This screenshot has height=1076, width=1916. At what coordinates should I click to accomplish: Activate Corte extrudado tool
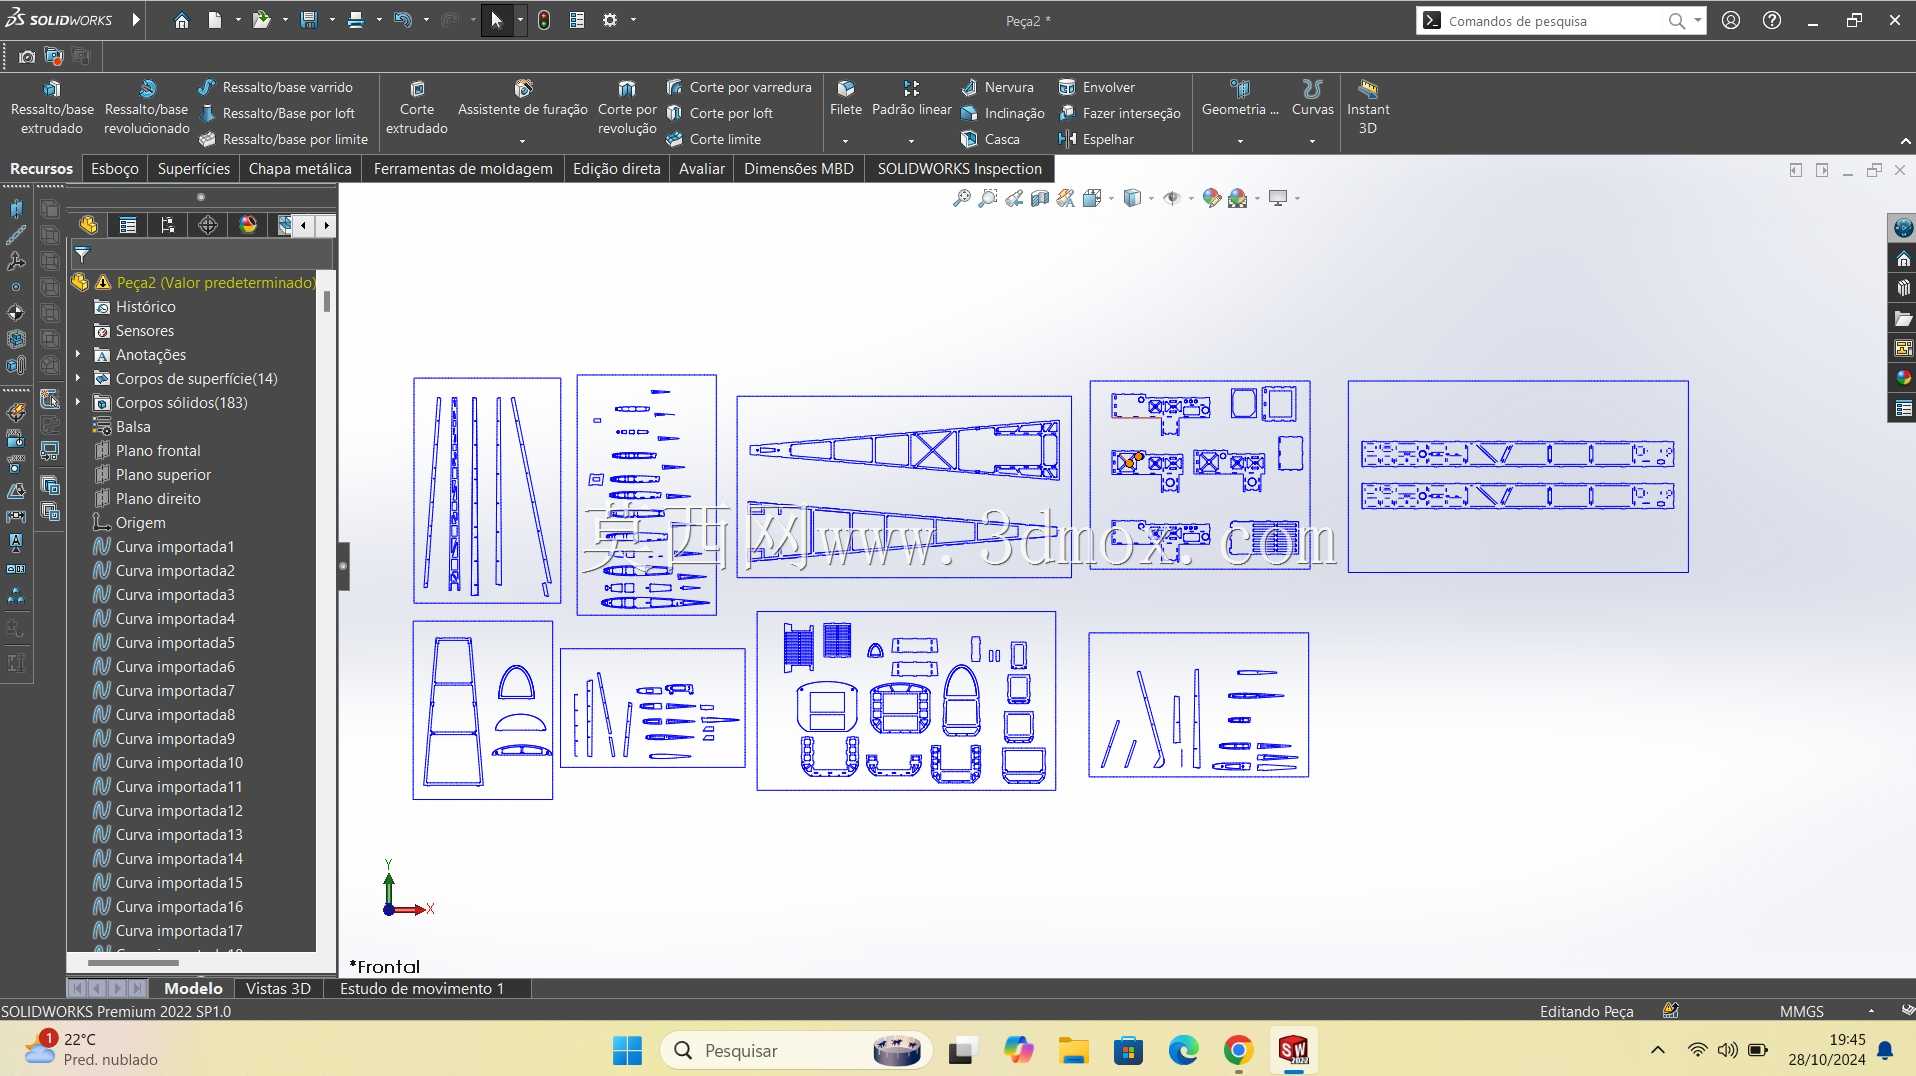[x=417, y=107]
